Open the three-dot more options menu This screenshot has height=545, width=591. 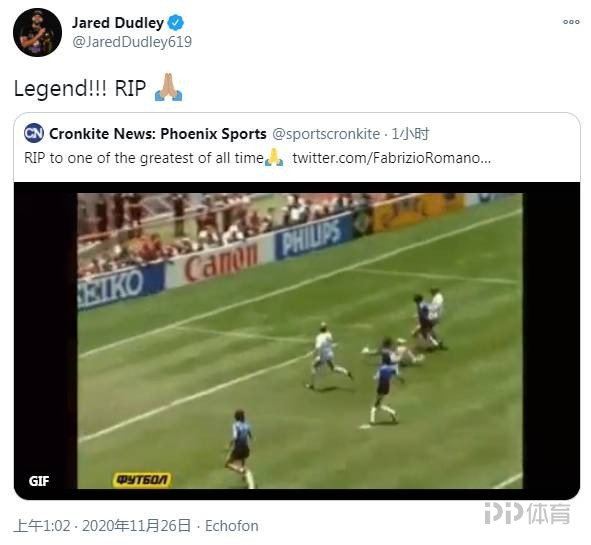click(x=571, y=22)
